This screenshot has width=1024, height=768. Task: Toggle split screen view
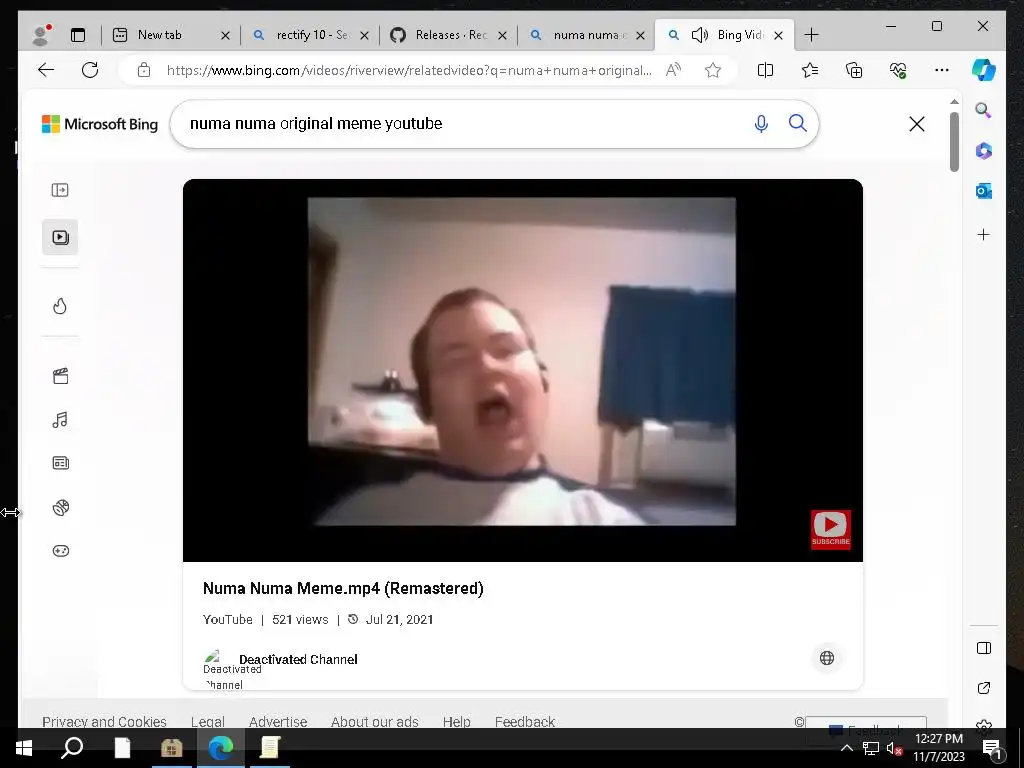click(765, 70)
